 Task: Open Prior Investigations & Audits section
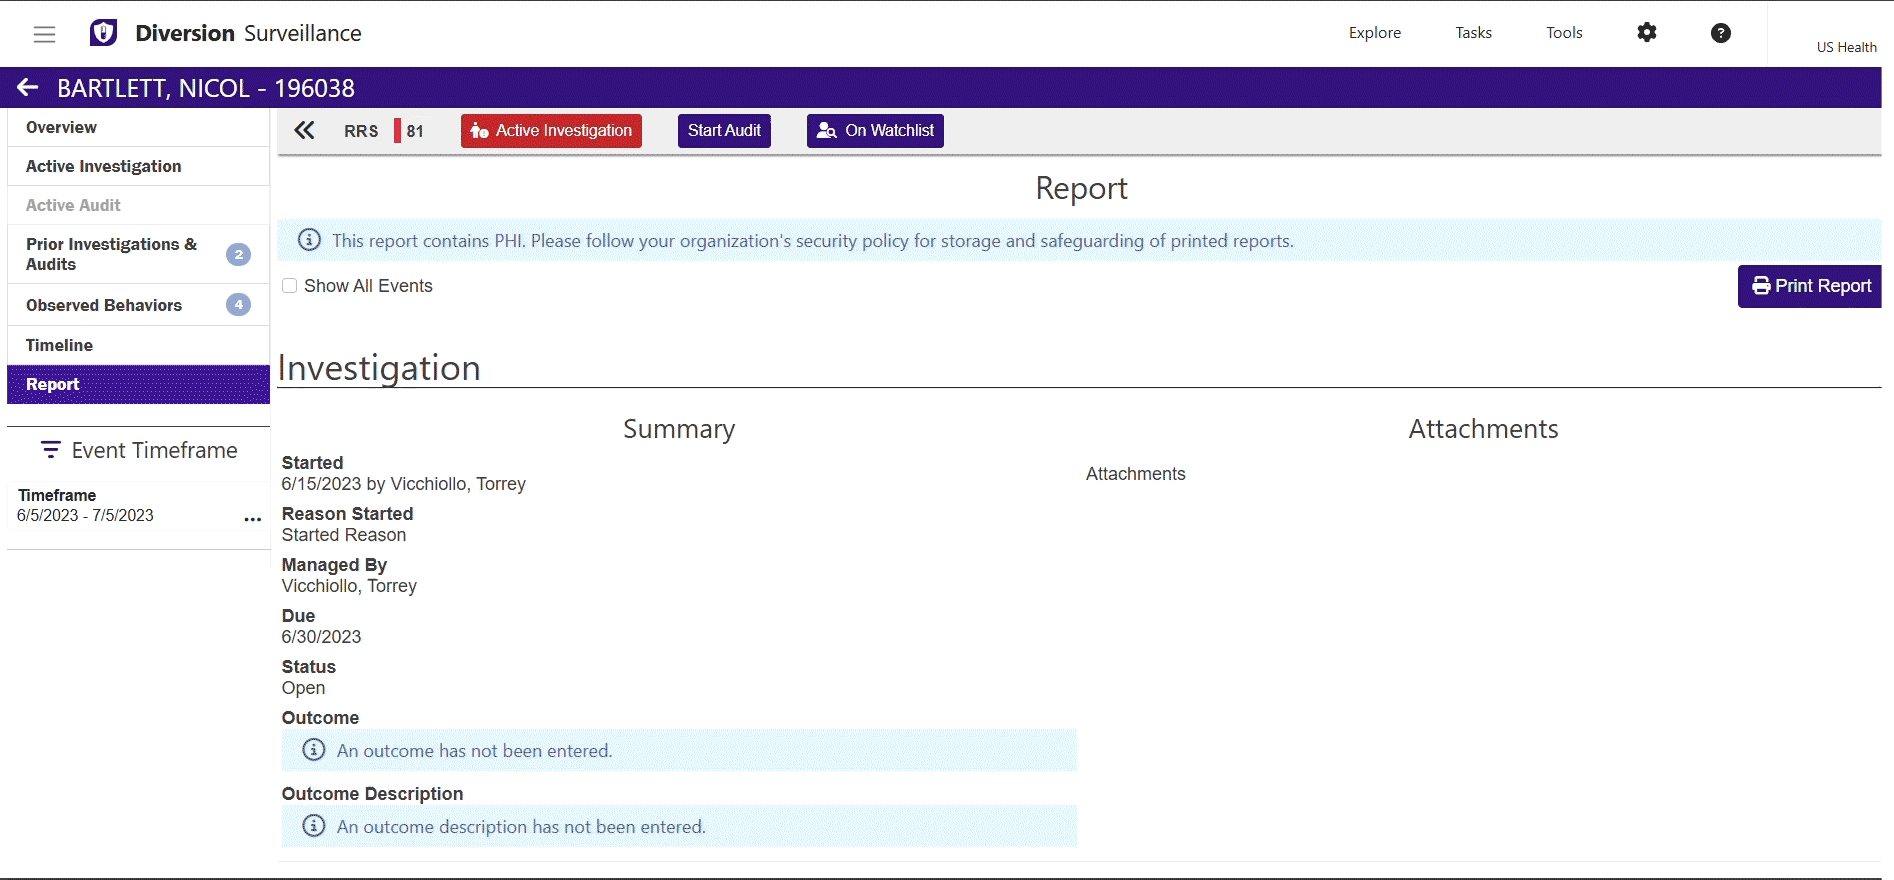[111, 254]
